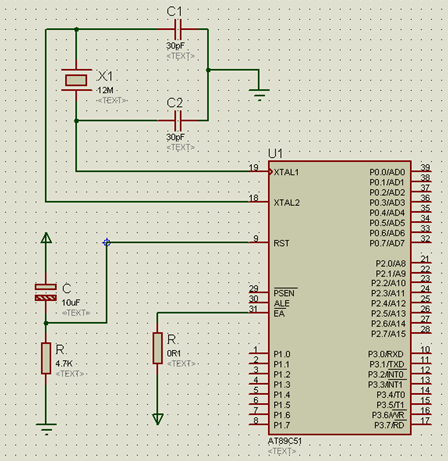Select the AT89C51 chip body
The image size is (448, 461).
(x=340, y=298)
